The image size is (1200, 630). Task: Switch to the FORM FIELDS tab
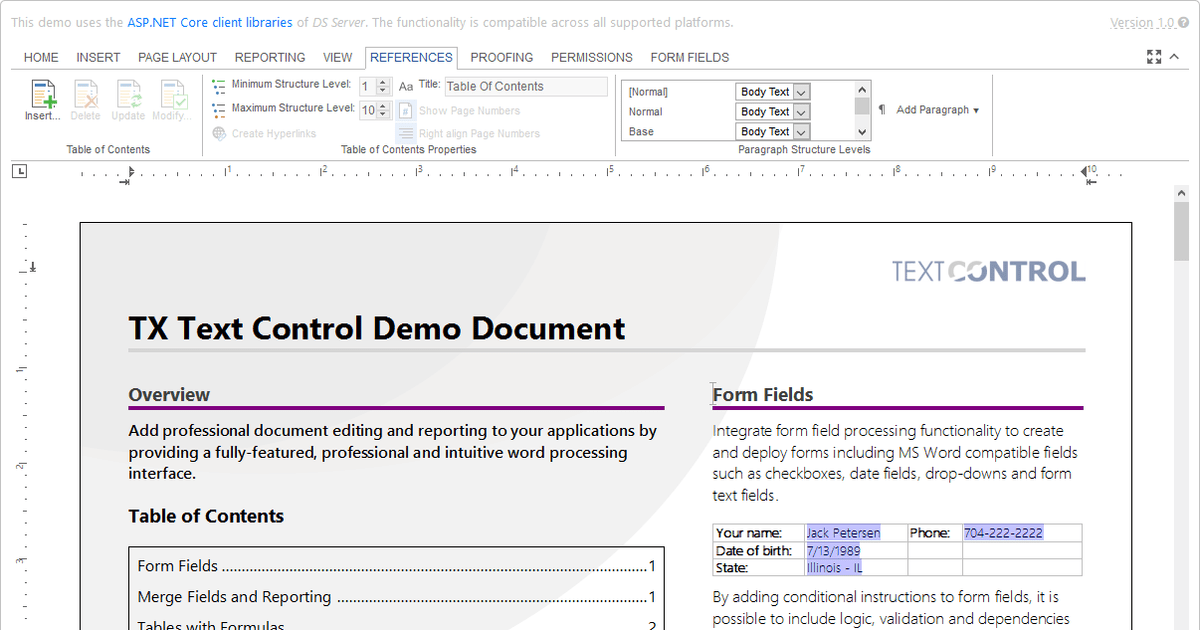click(689, 57)
